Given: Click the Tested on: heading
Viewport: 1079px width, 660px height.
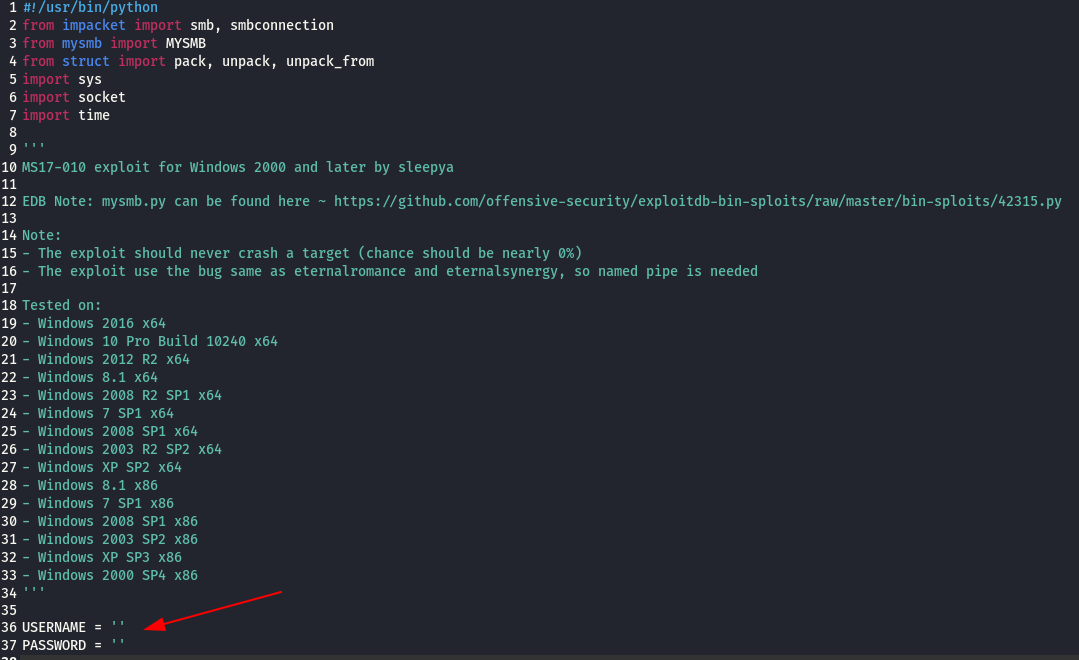Looking at the screenshot, I should pos(62,305).
